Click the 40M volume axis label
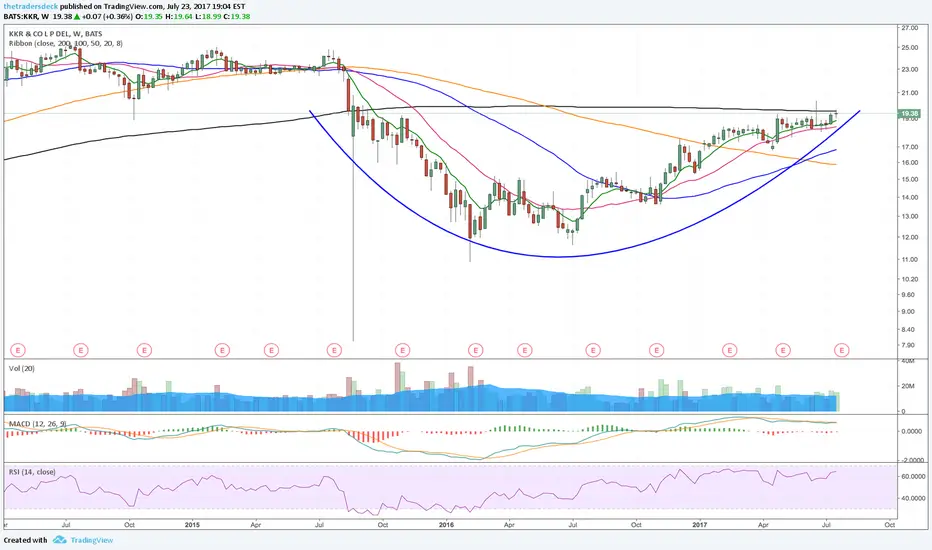Image resolution: width=932 pixels, height=550 pixels. point(908,361)
